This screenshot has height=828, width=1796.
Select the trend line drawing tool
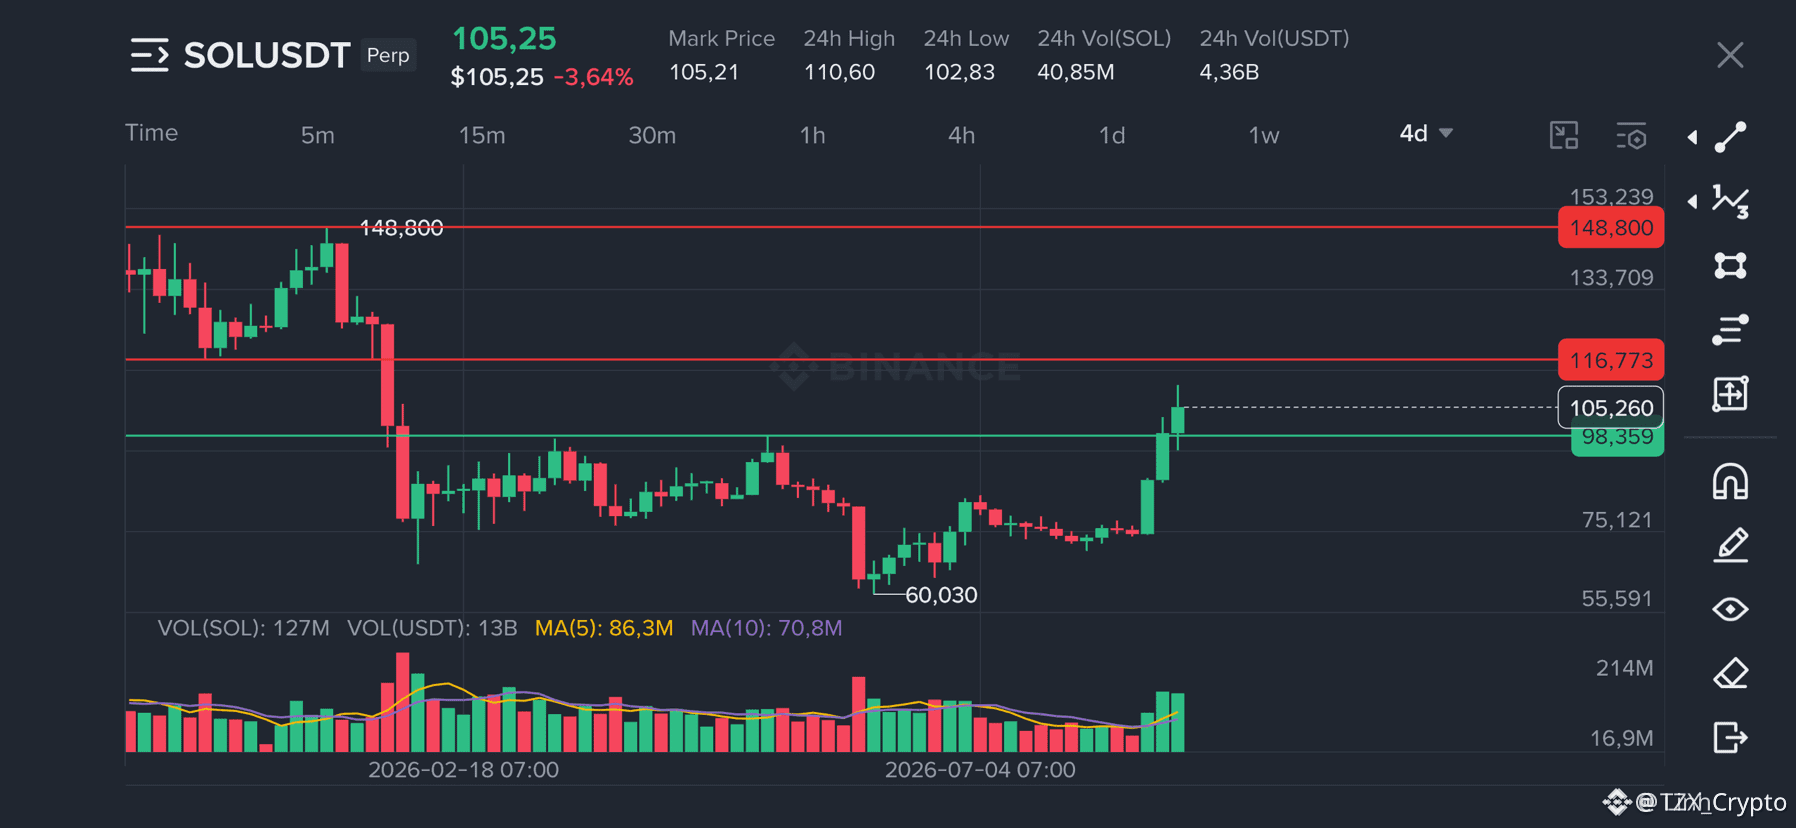point(1730,137)
